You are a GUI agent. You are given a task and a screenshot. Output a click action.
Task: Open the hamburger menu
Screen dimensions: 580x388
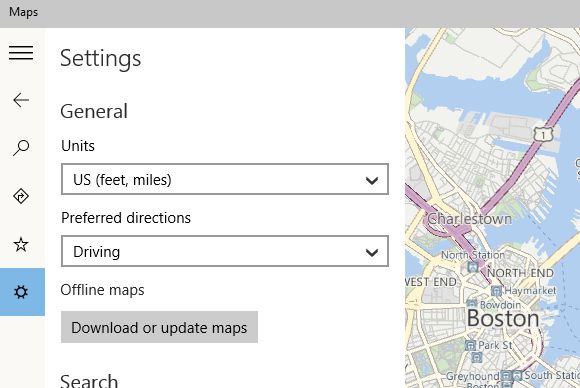coord(21,53)
